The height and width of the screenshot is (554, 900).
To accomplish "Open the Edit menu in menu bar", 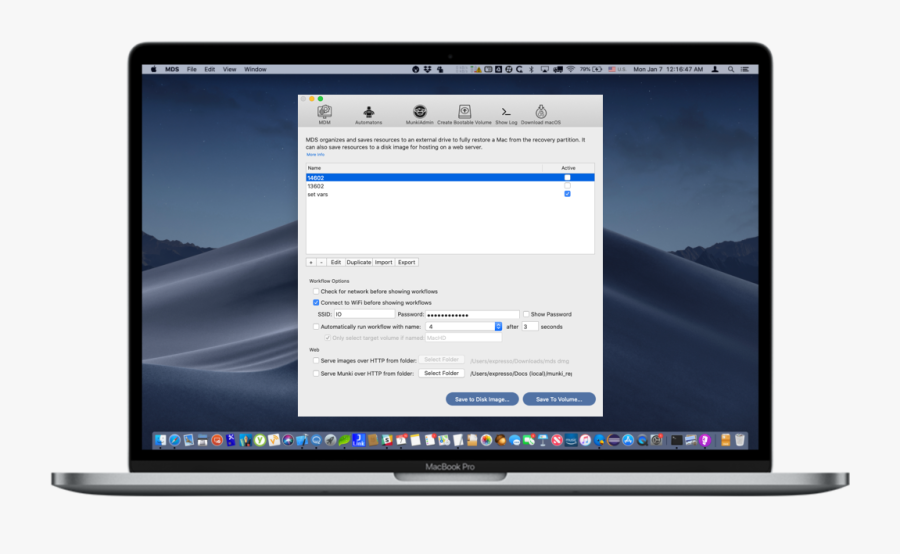I will pos(210,69).
